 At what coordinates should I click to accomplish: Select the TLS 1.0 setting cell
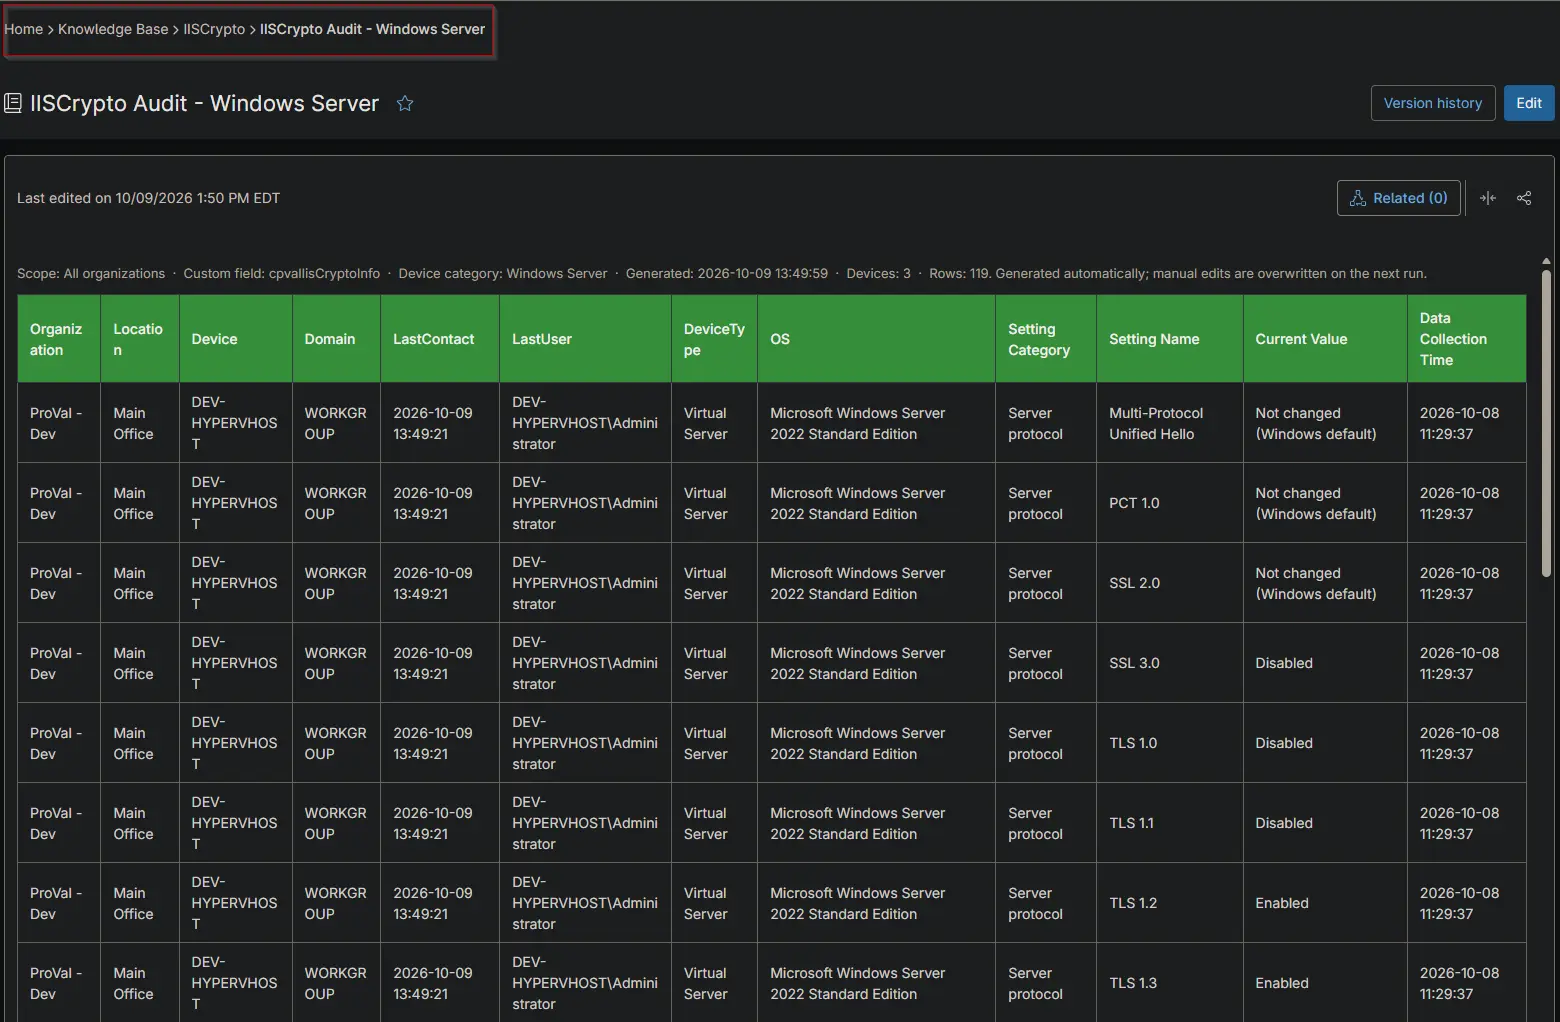pyautogui.click(x=1170, y=743)
